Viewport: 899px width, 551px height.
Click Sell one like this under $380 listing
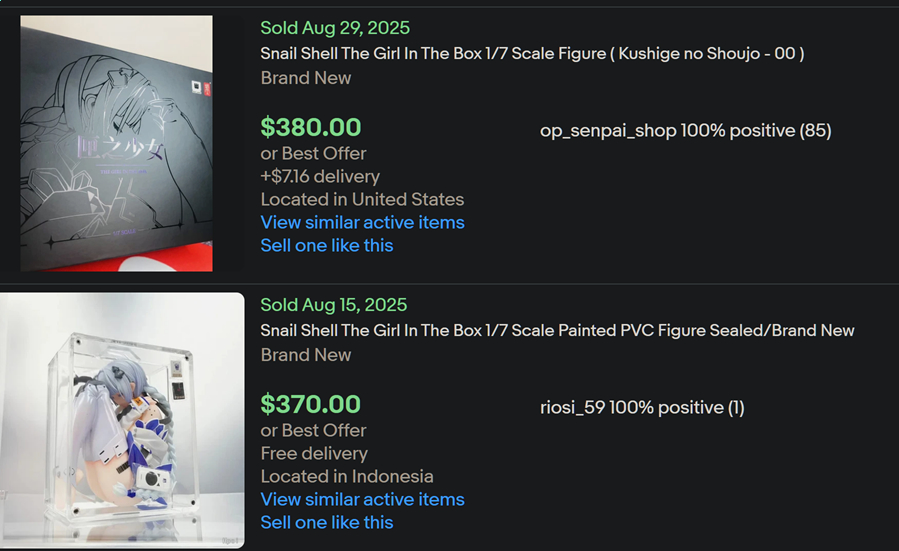pos(326,245)
